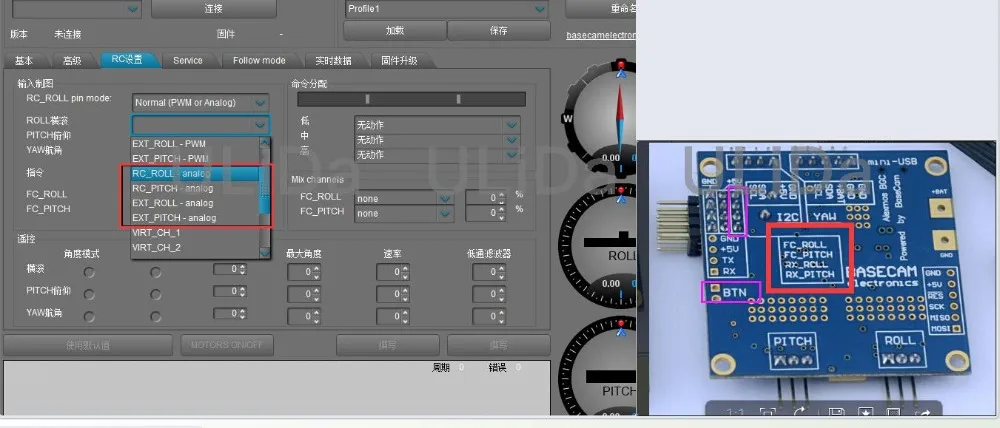This screenshot has width=1000, height=428.
Task: Click the 命令分配 range slider bar
Action: 411,99
